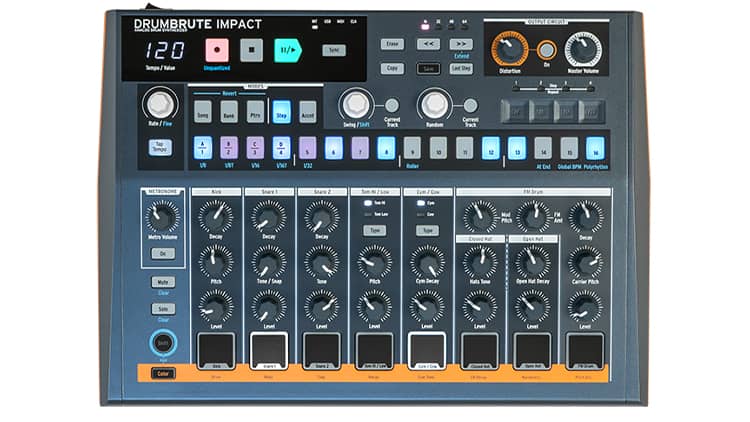
Task: Push the Last Step button
Action: click(461, 68)
